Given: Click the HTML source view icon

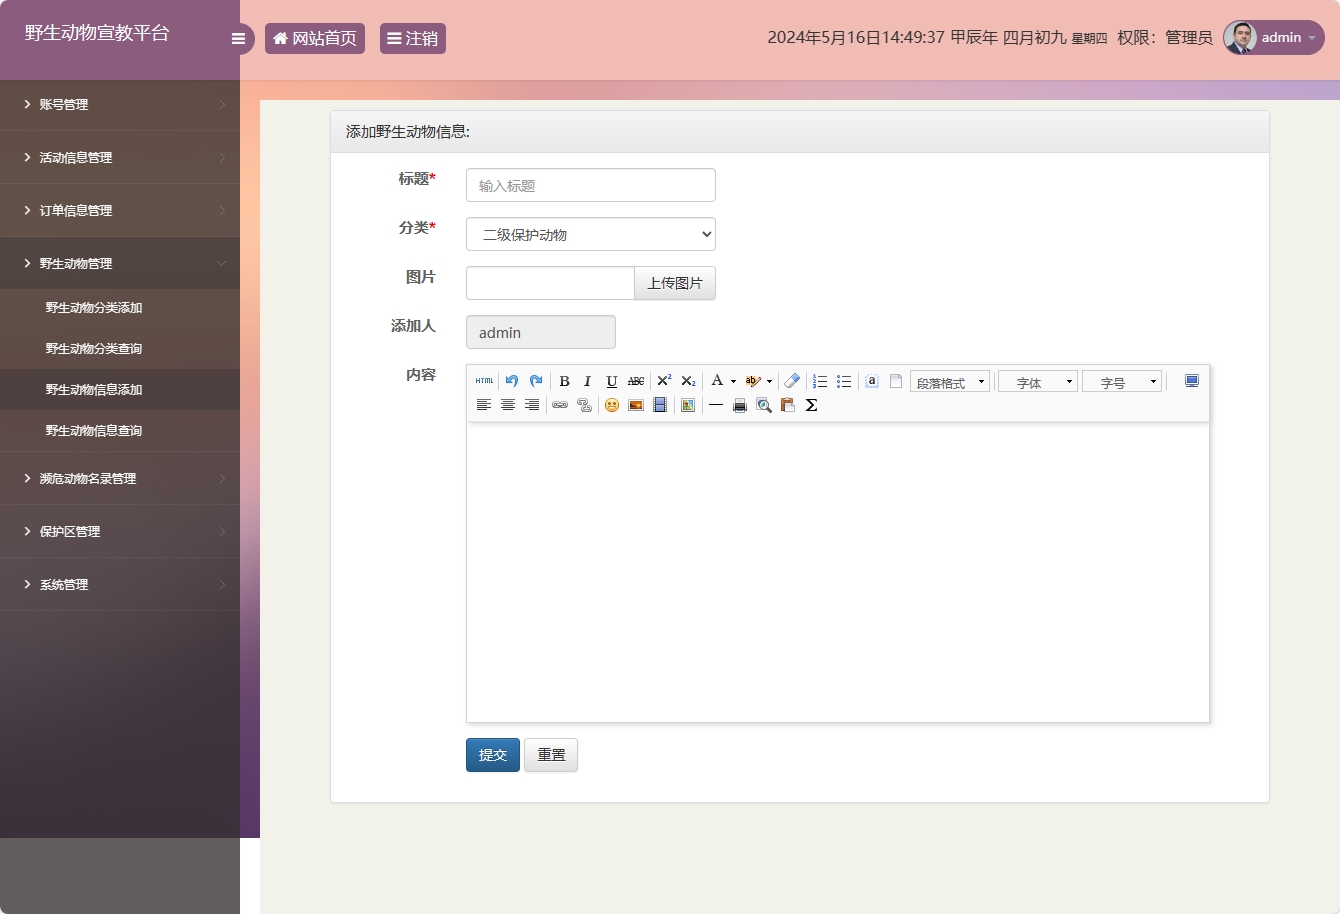Looking at the screenshot, I should pyautogui.click(x=484, y=381).
